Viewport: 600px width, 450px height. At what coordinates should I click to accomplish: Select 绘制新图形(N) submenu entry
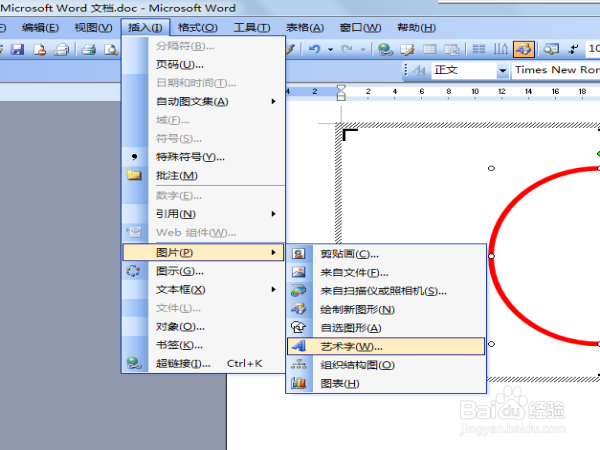point(386,309)
